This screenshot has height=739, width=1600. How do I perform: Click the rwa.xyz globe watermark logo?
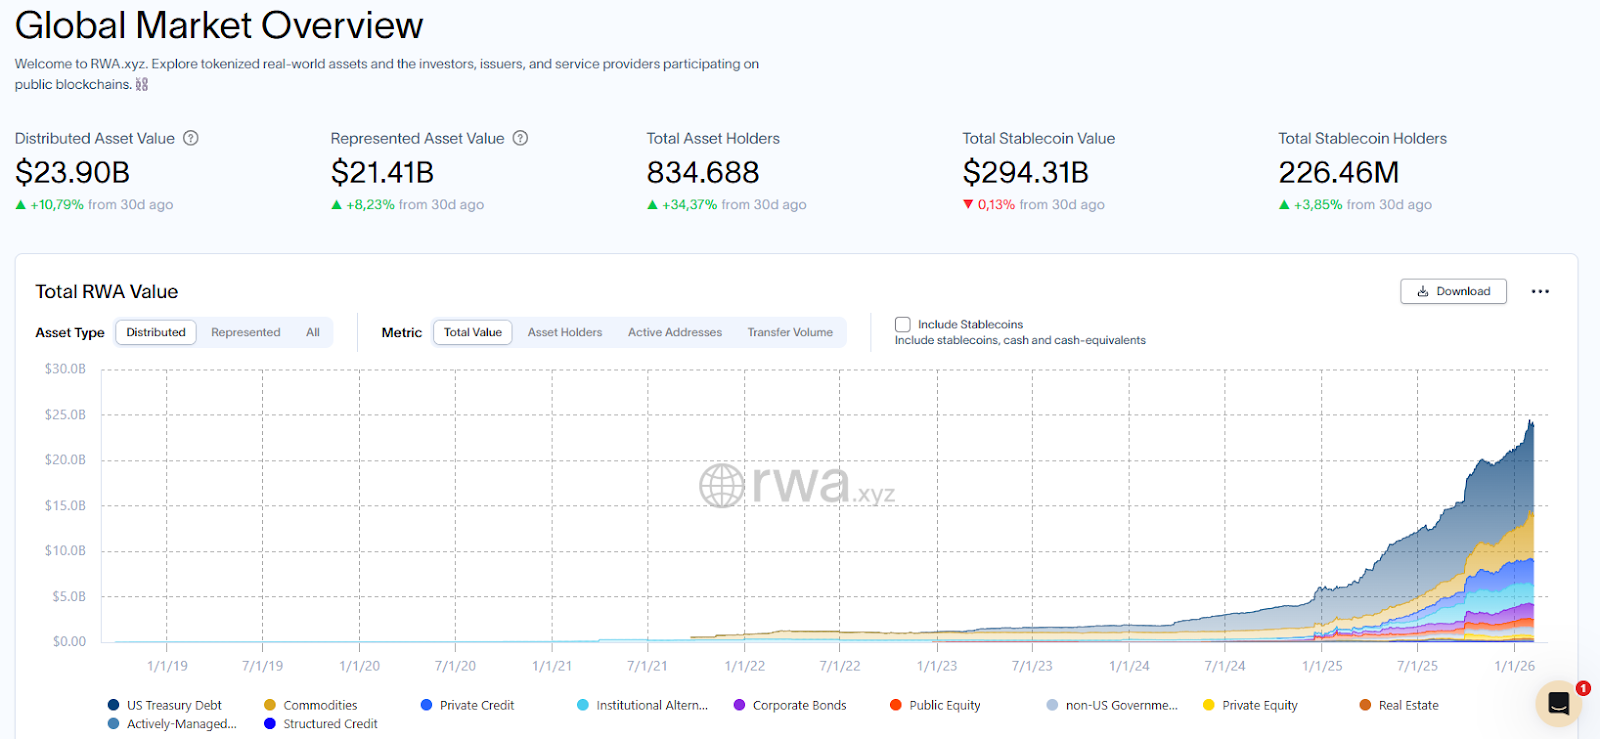pyautogui.click(x=721, y=486)
